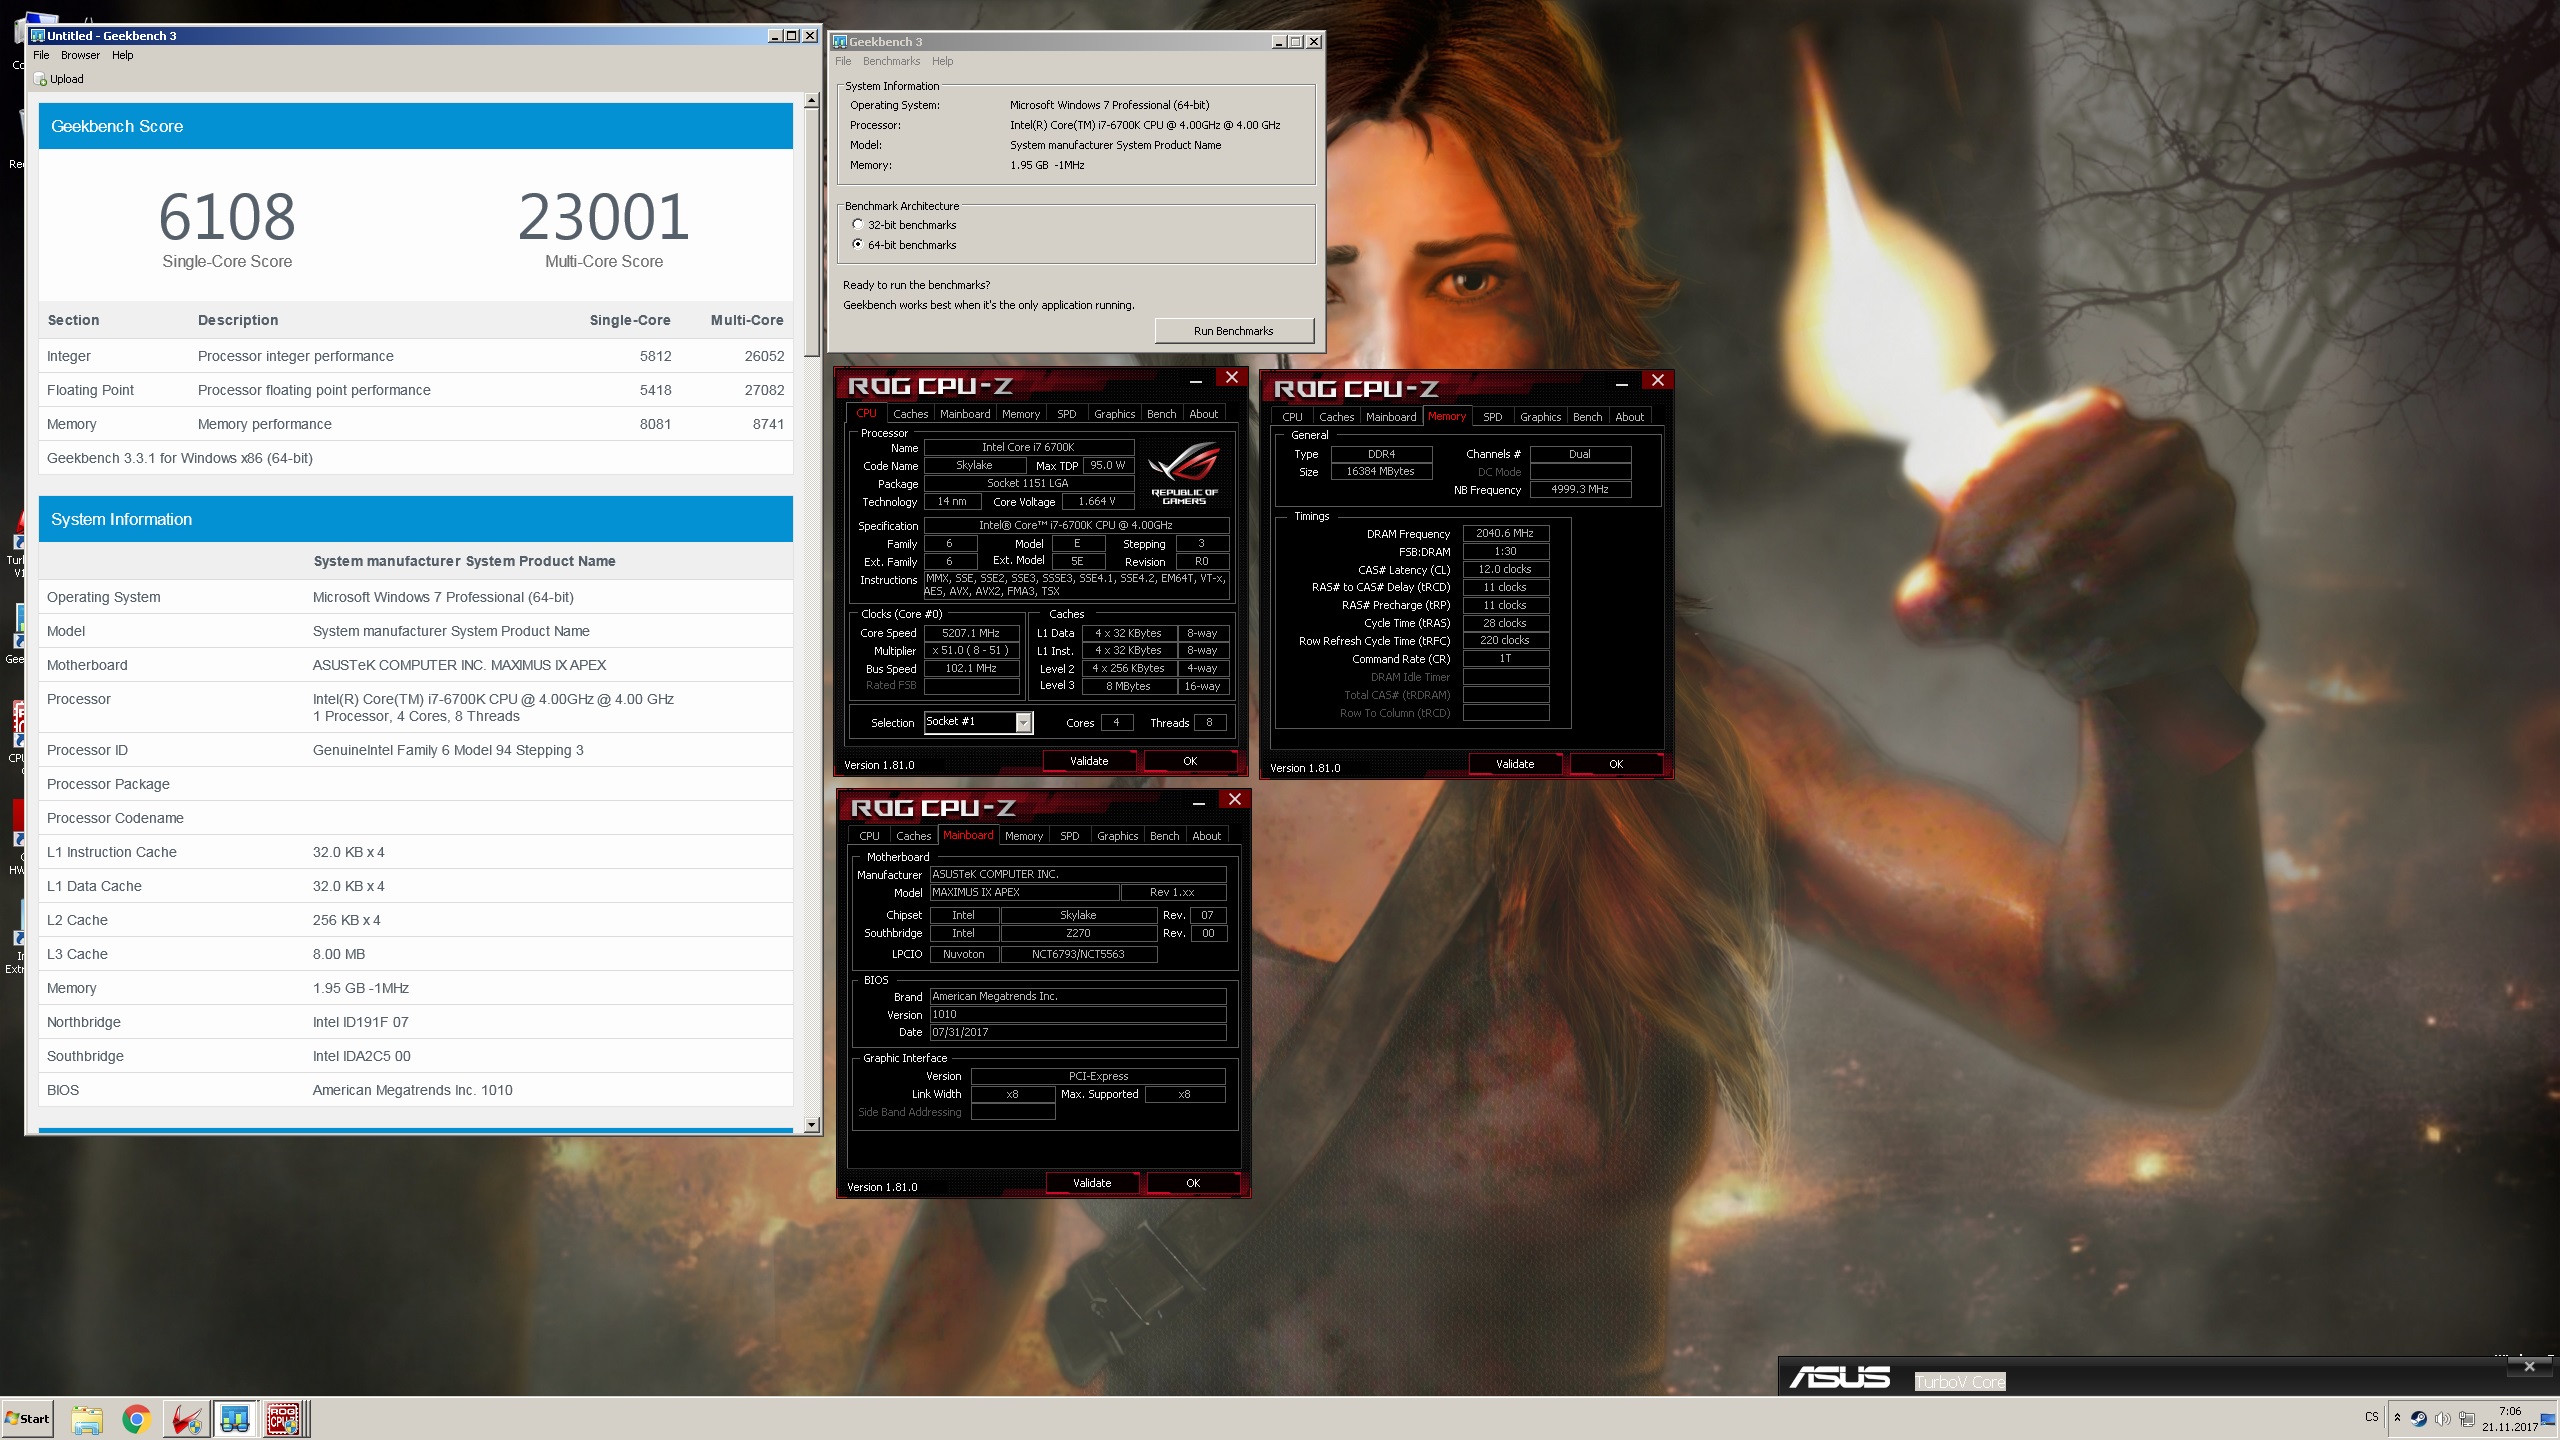Click the Floating Point row in results

(x=416, y=390)
